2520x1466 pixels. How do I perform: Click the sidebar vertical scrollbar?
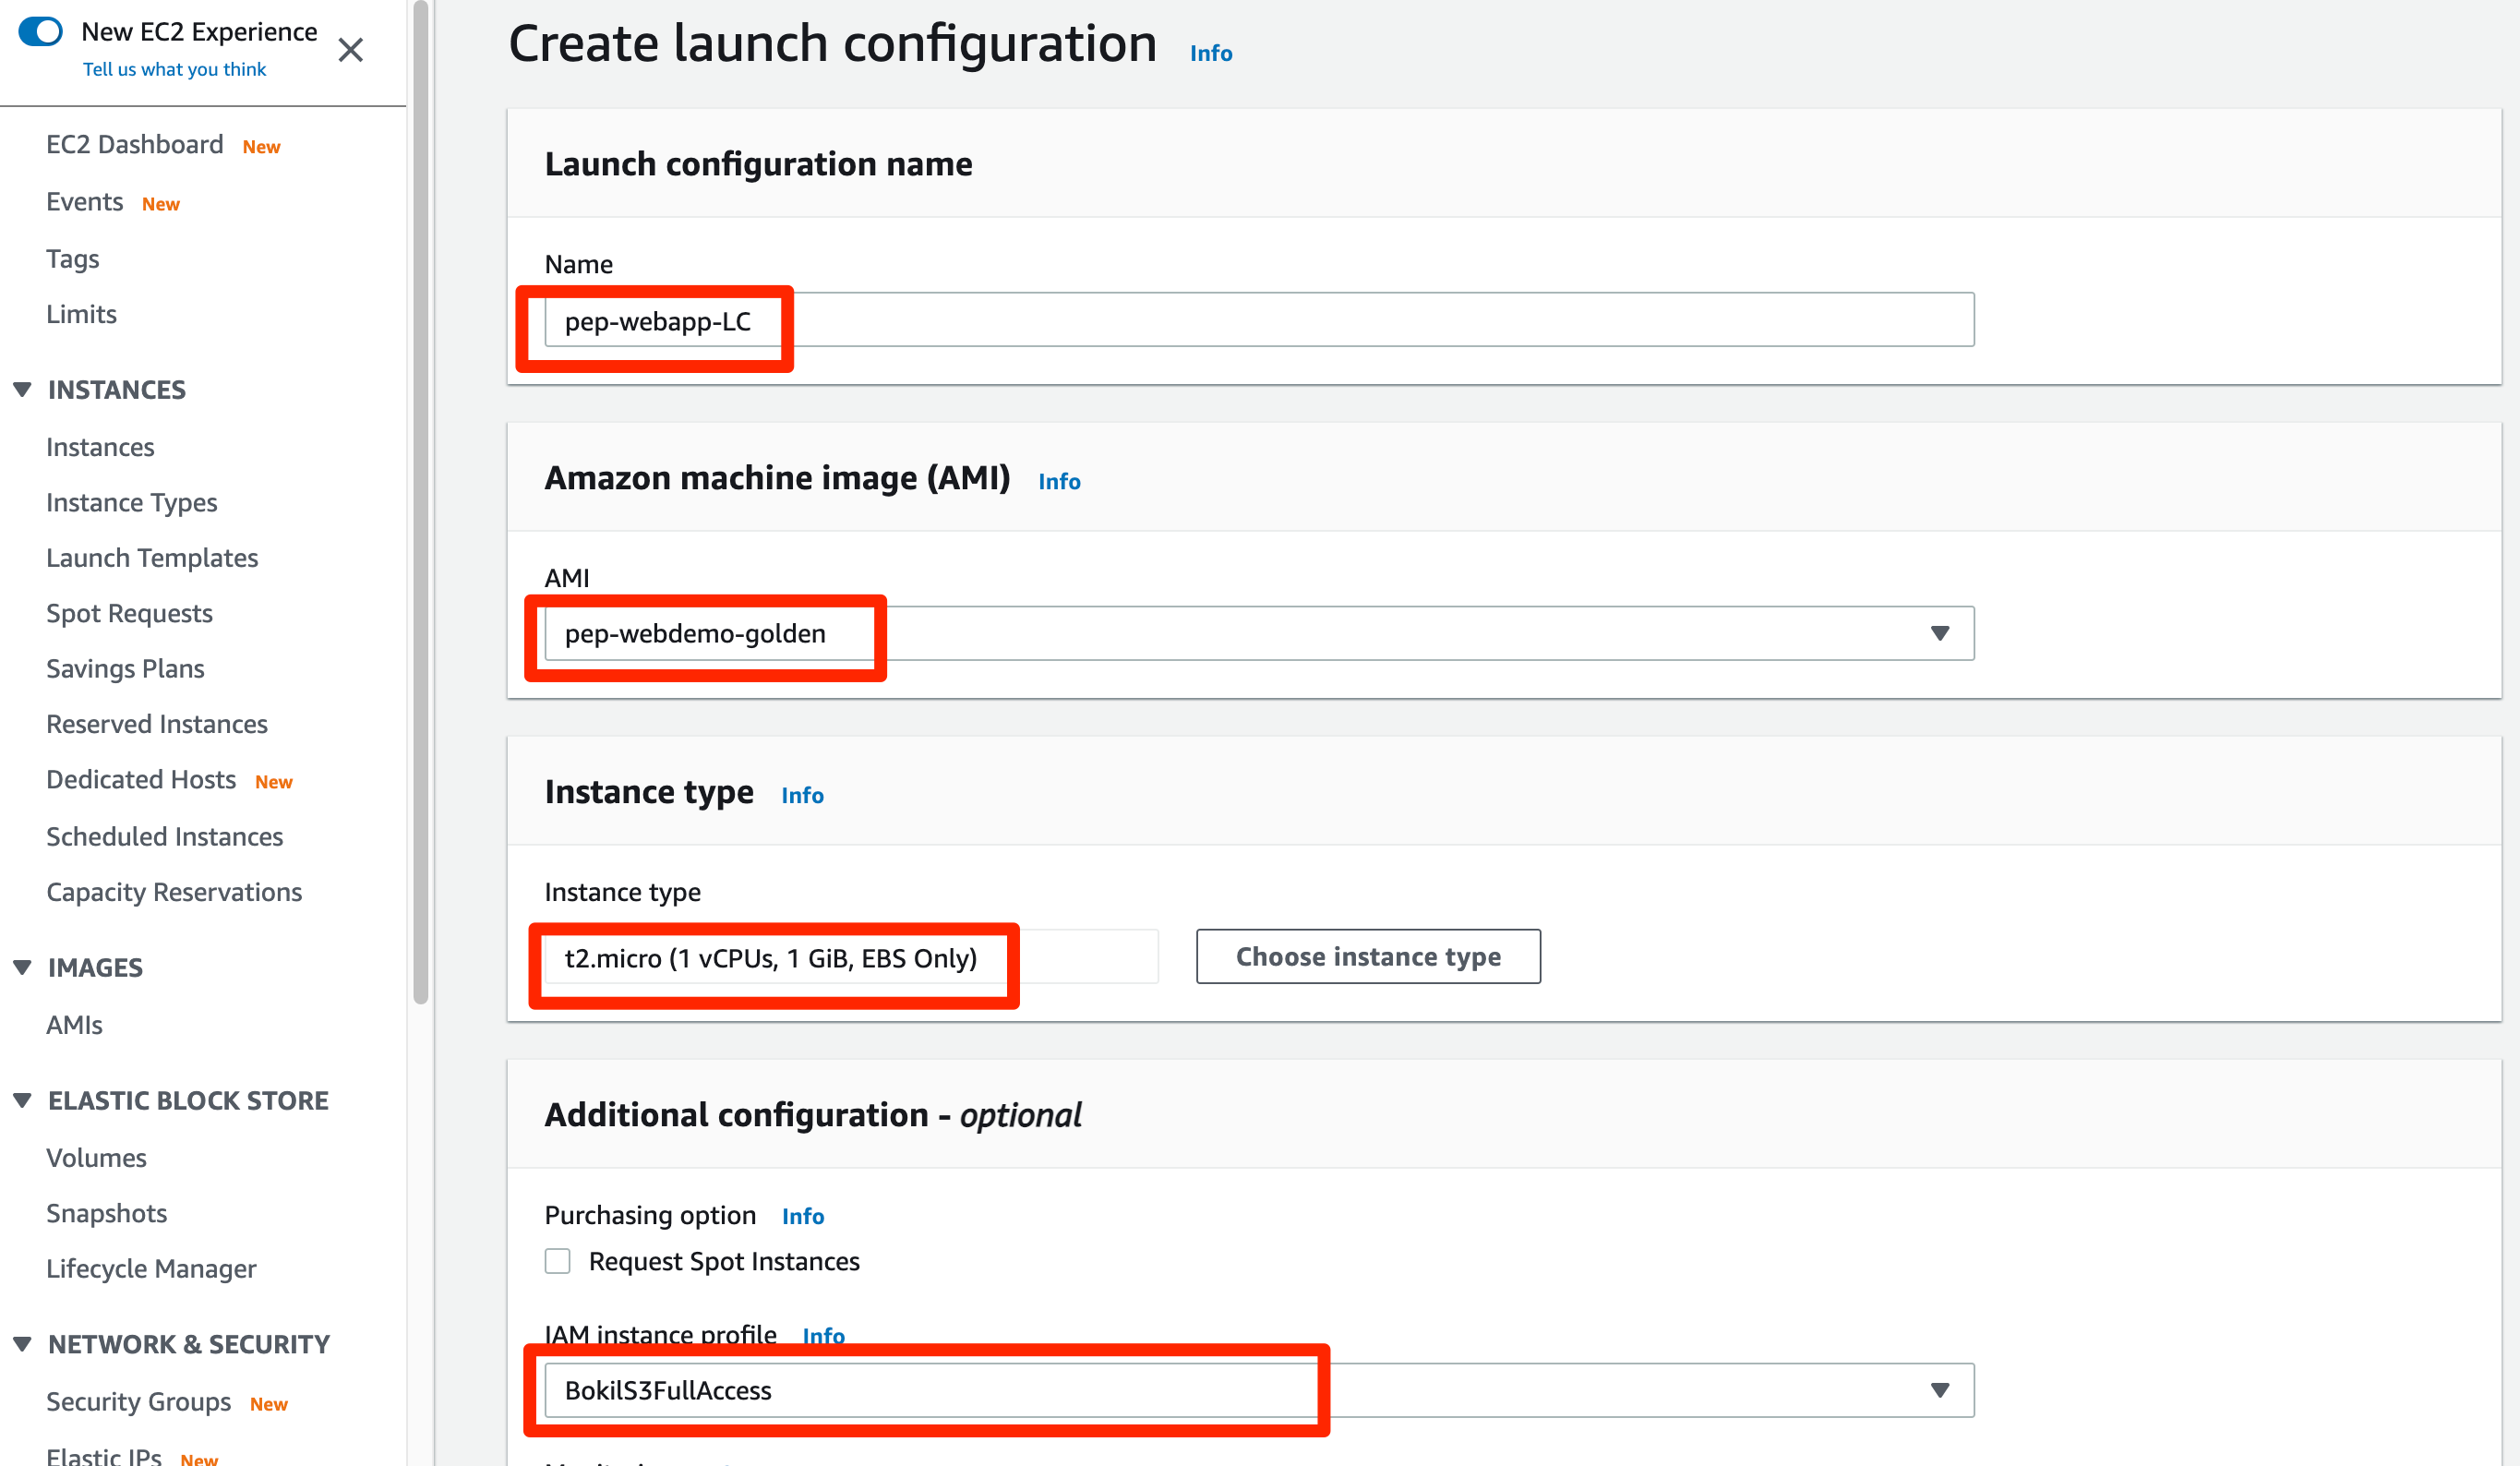coord(421,500)
